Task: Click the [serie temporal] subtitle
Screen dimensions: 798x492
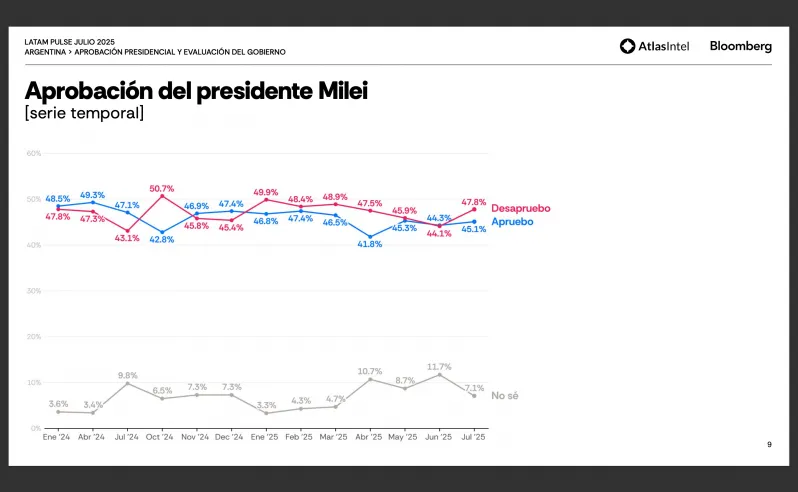Action: point(84,113)
